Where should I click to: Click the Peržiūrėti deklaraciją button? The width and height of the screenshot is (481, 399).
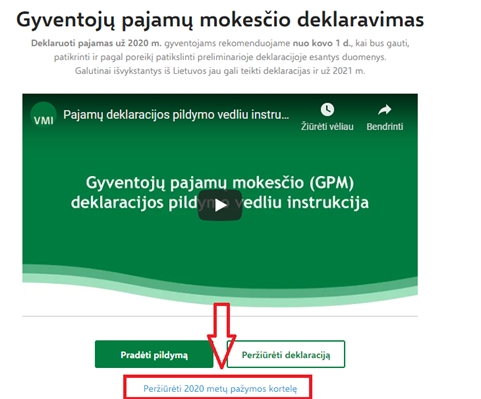pyautogui.click(x=286, y=354)
